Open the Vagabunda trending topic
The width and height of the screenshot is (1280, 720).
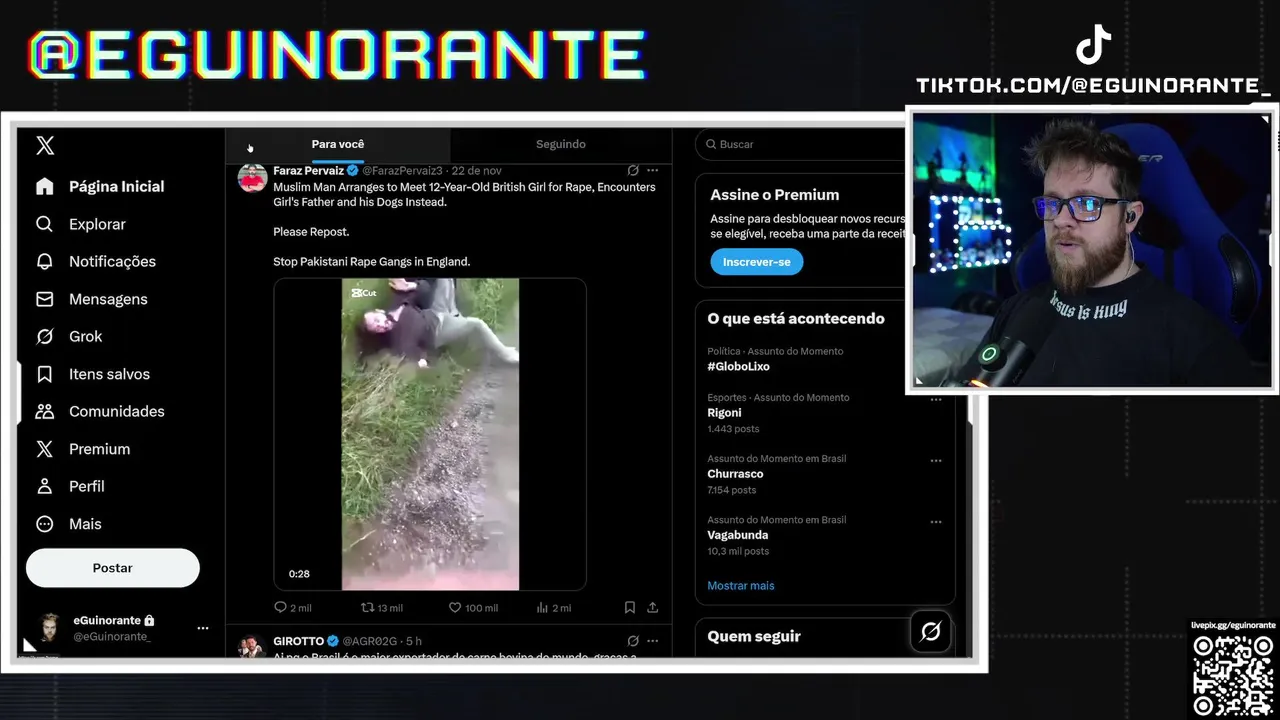[x=738, y=535]
